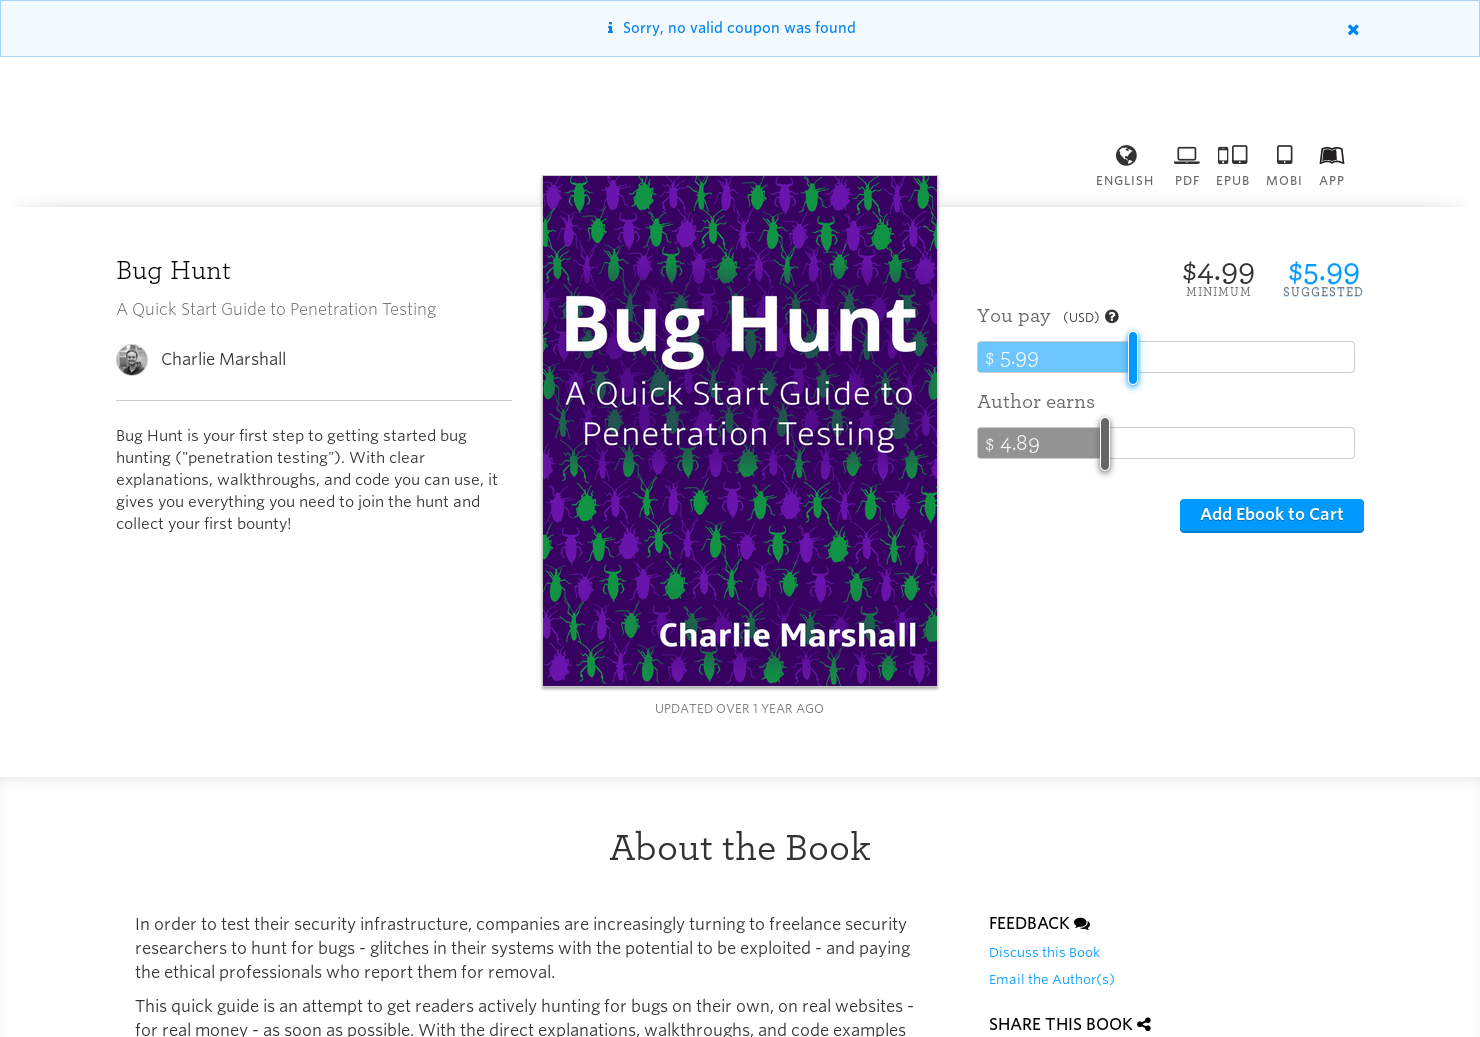Click the Bug Hunt book title heading
1480x1037 pixels.
(173, 271)
